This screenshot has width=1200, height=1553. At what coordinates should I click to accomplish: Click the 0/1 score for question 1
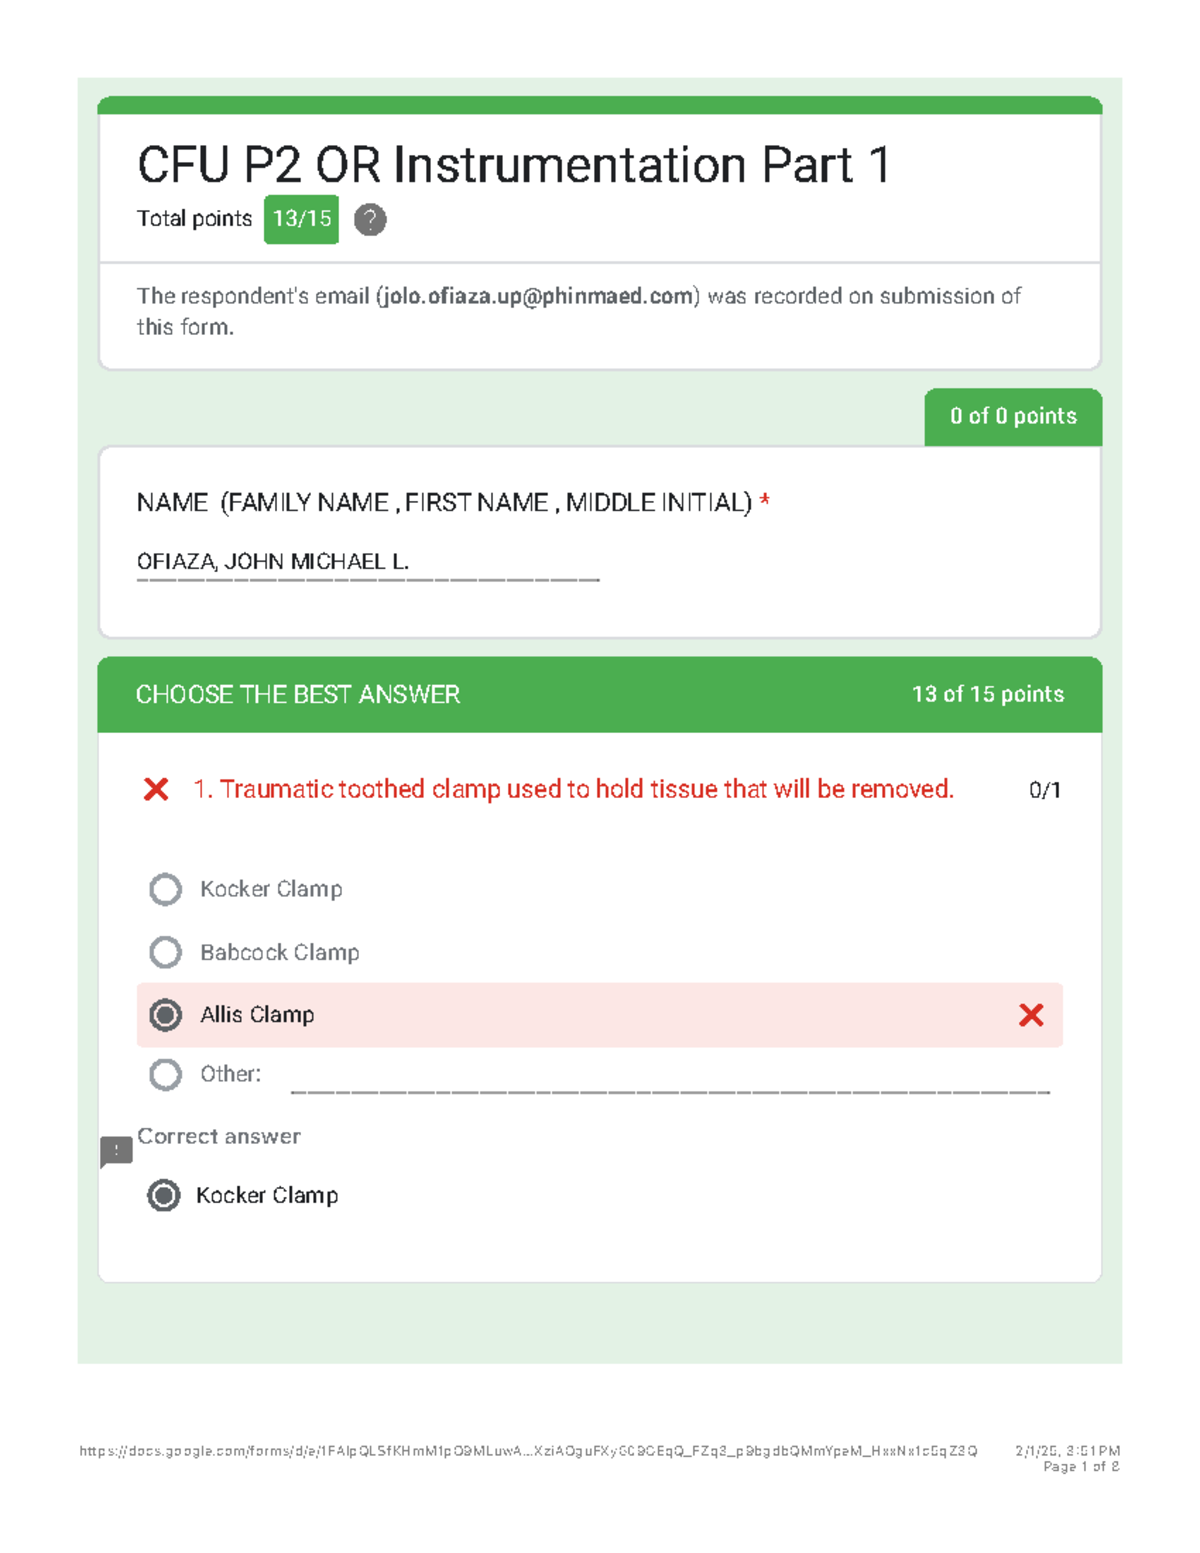(x=1044, y=790)
